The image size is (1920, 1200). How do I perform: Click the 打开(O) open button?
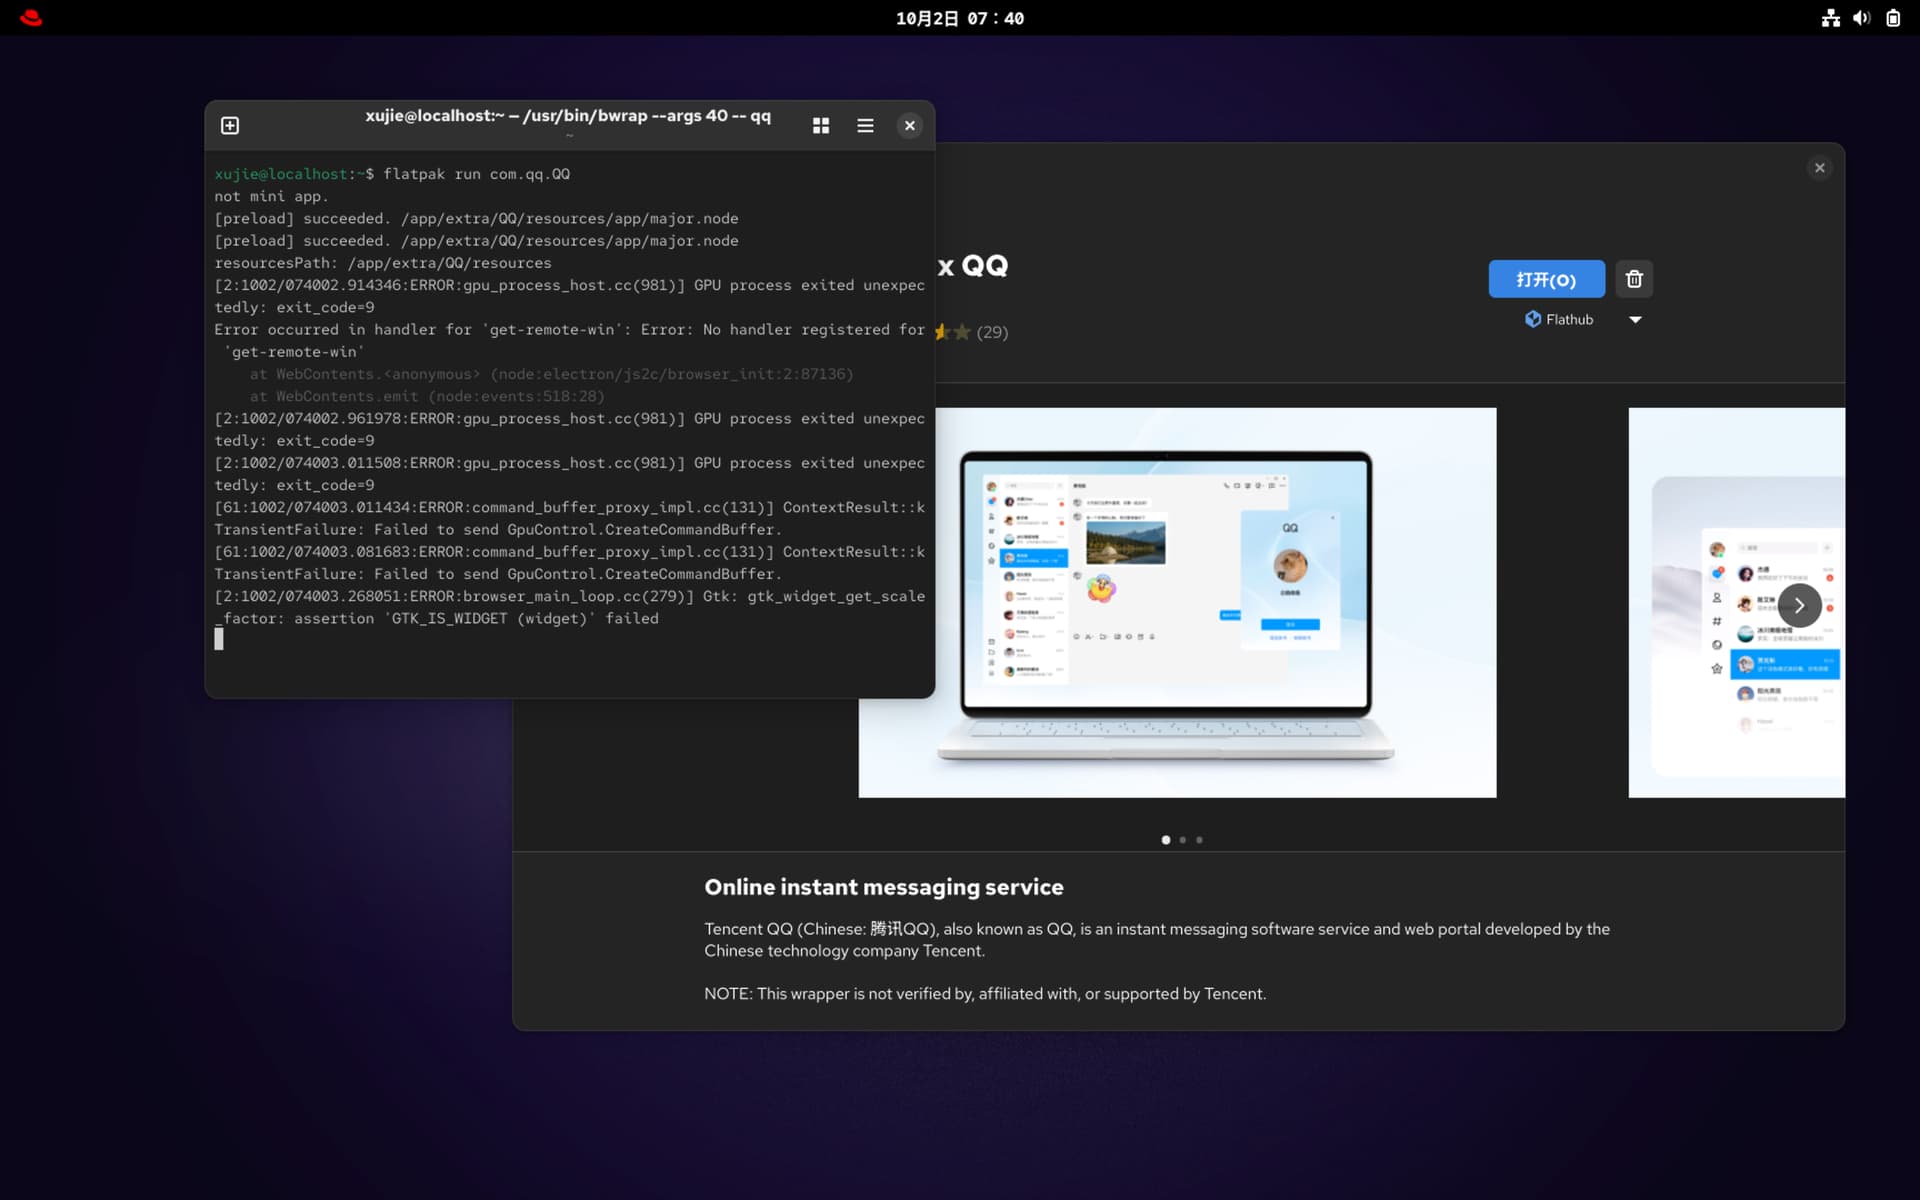(x=1546, y=279)
